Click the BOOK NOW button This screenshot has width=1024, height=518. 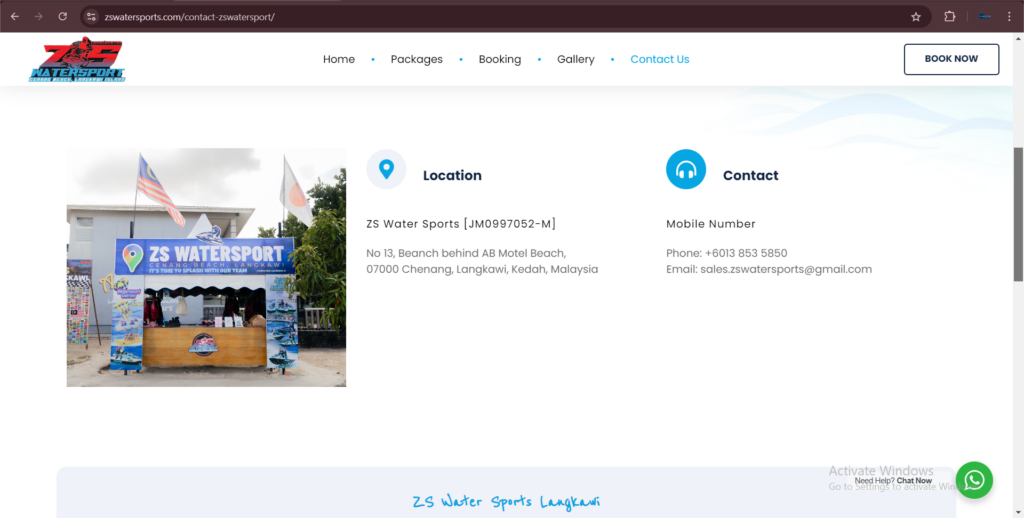coord(952,59)
